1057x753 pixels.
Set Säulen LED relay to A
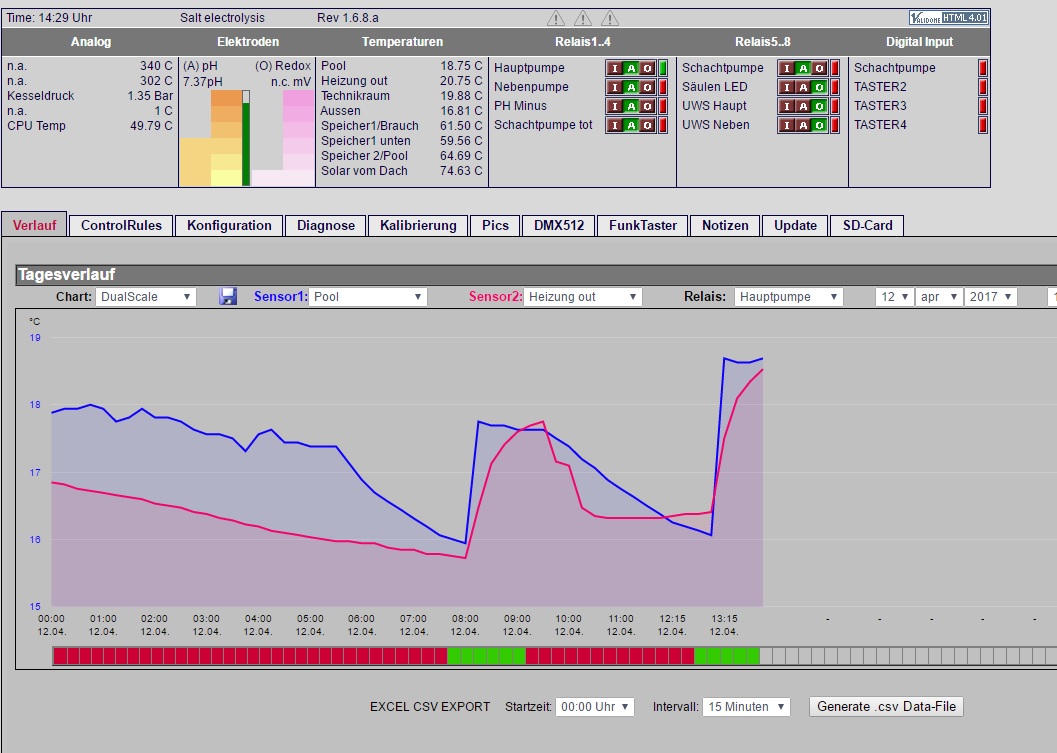pyautogui.click(x=803, y=87)
